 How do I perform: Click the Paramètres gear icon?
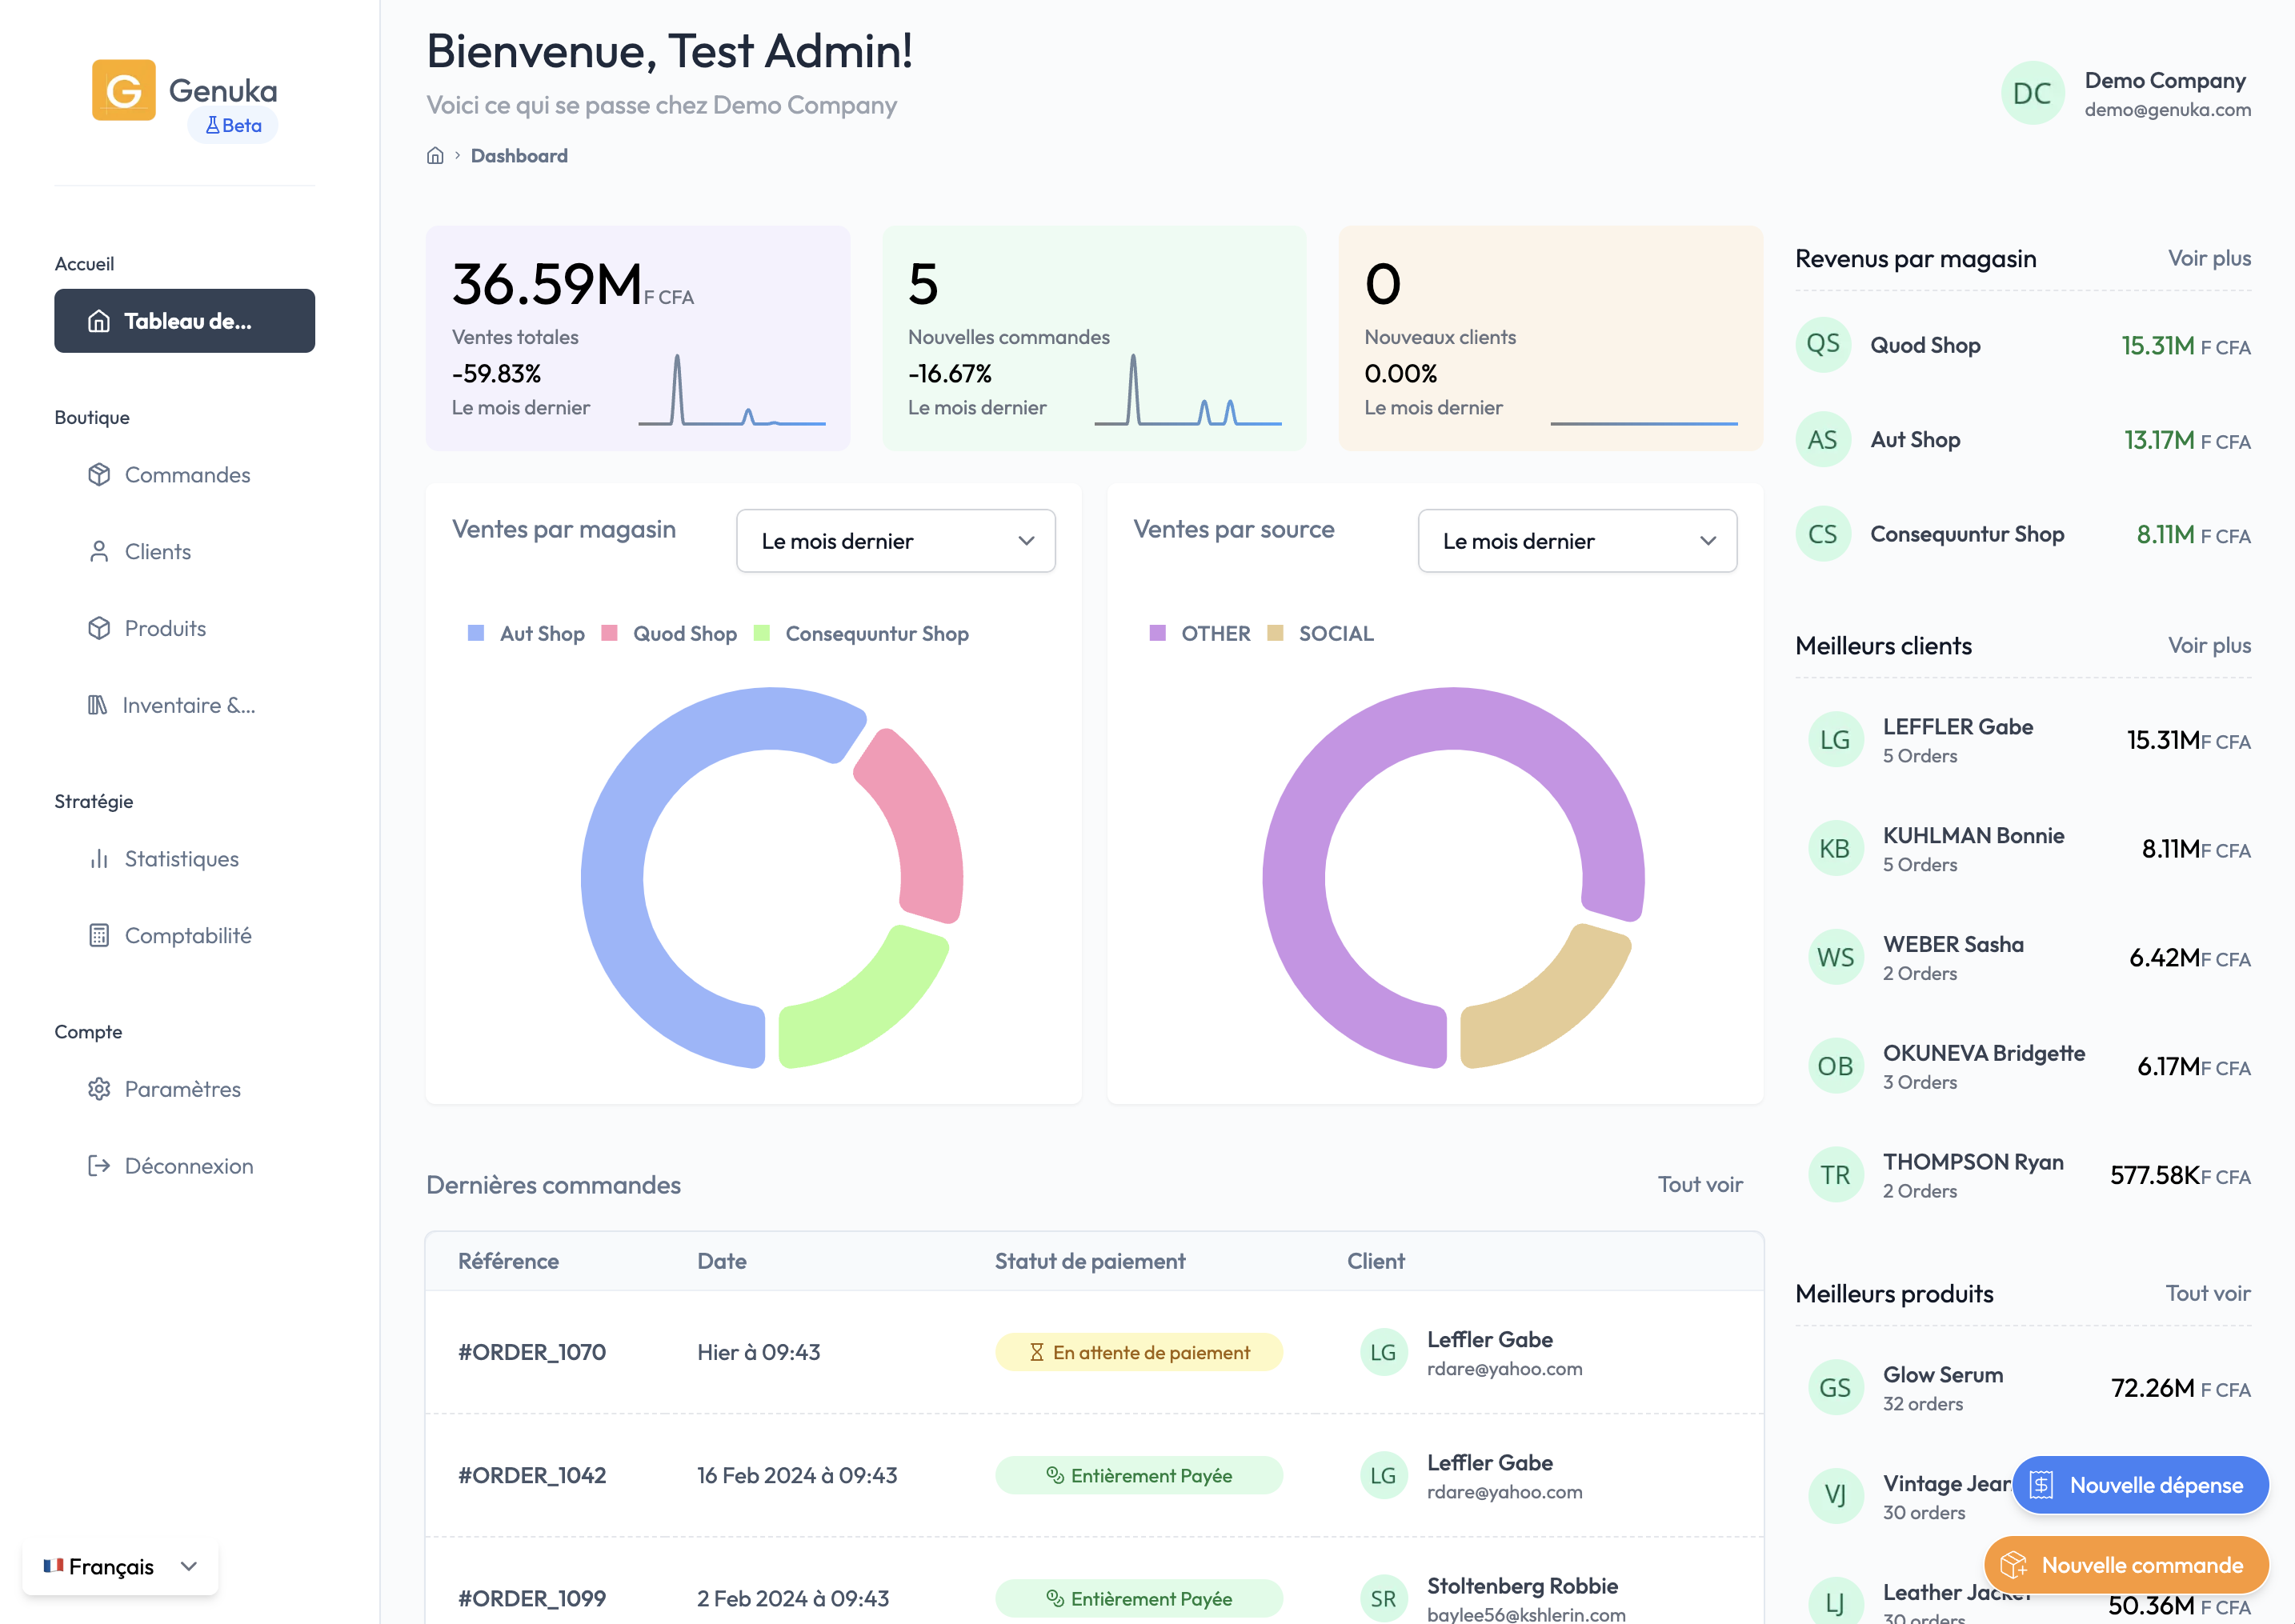[99, 1089]
